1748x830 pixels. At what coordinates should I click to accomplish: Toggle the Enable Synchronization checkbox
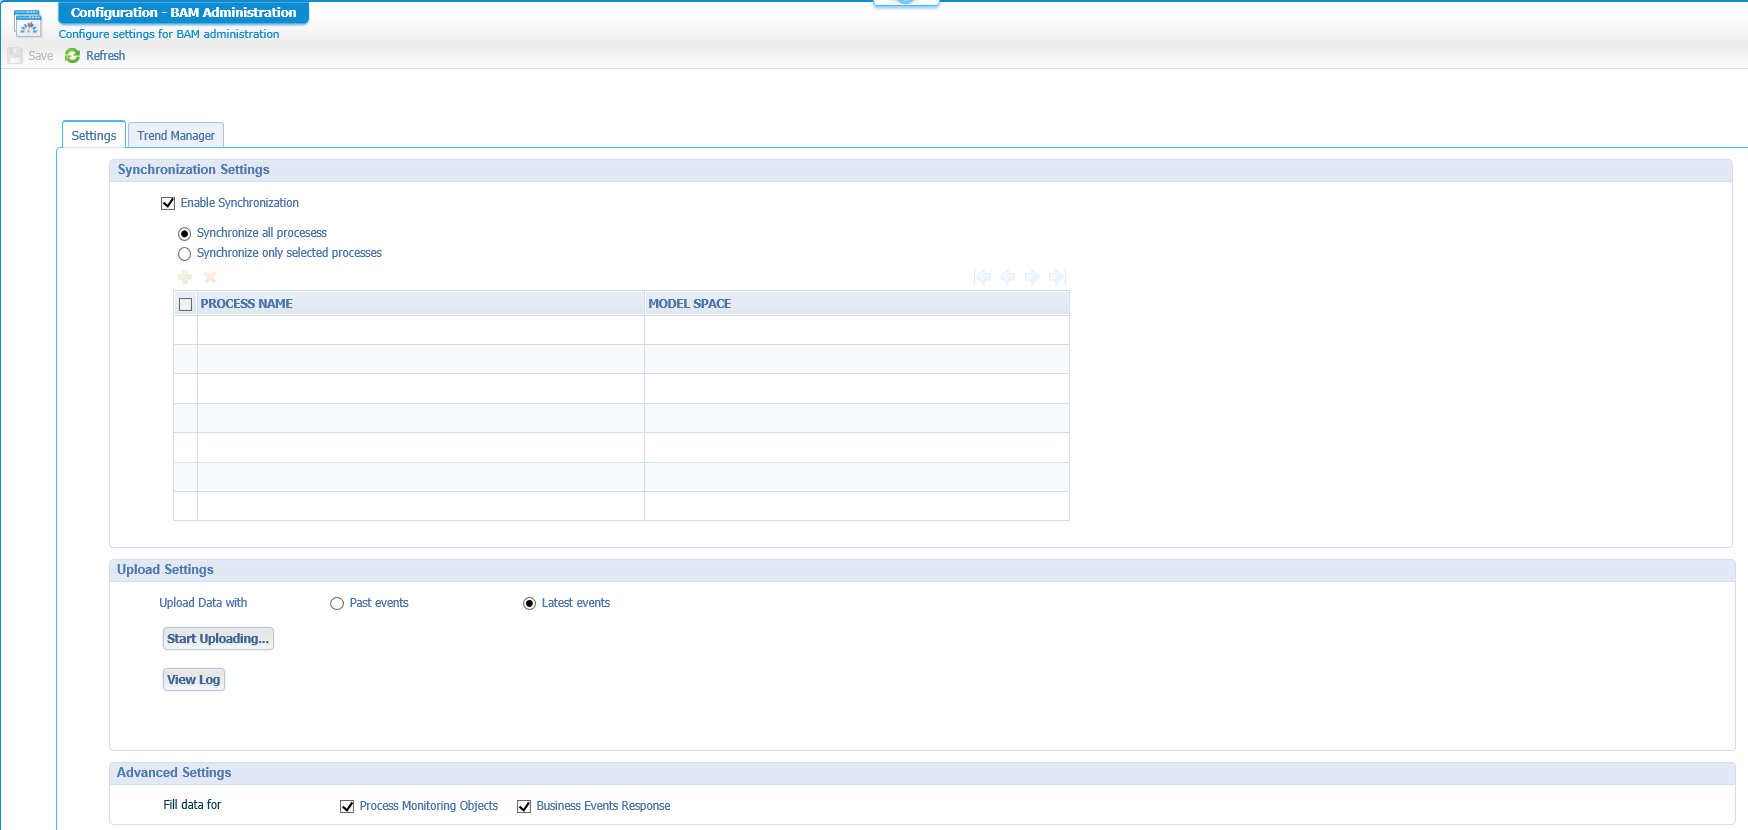168,203
